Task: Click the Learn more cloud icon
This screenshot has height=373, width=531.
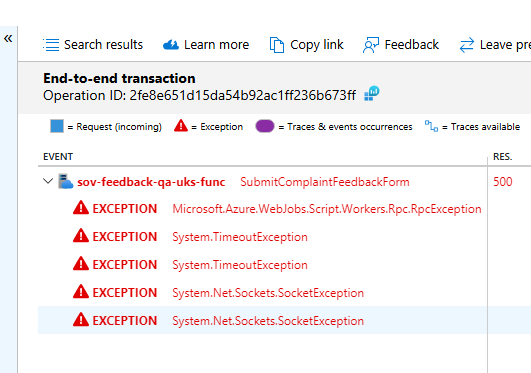Action: point(171,45)
